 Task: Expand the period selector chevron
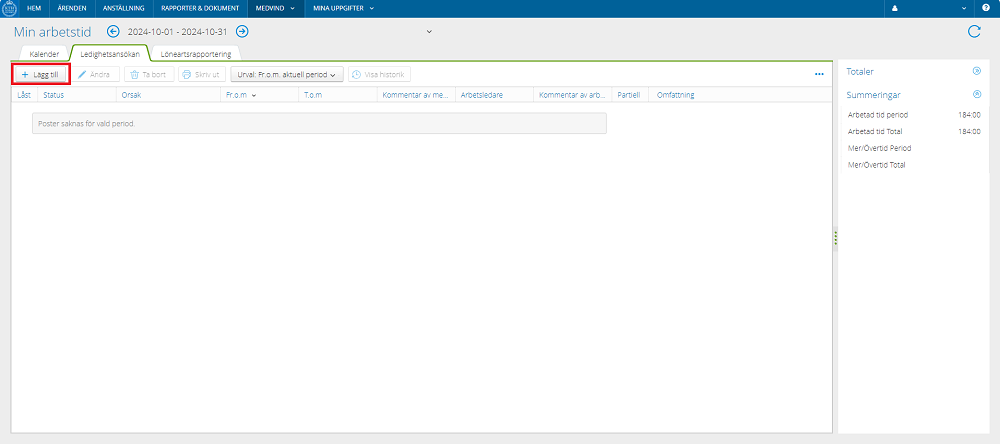click(x=429, y=31)
